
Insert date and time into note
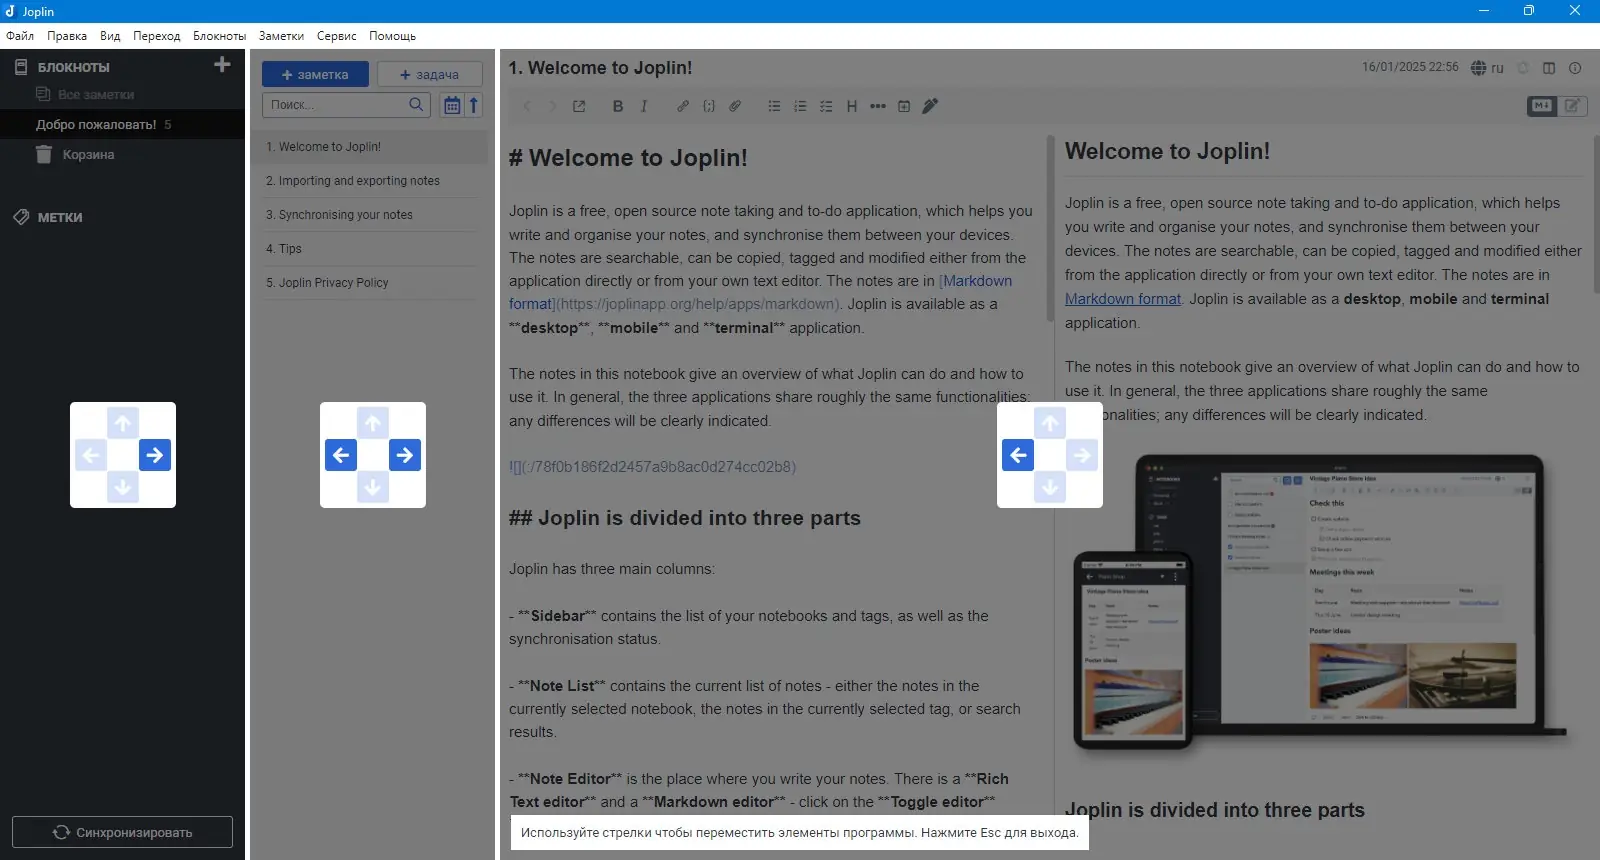coord(904,106)
